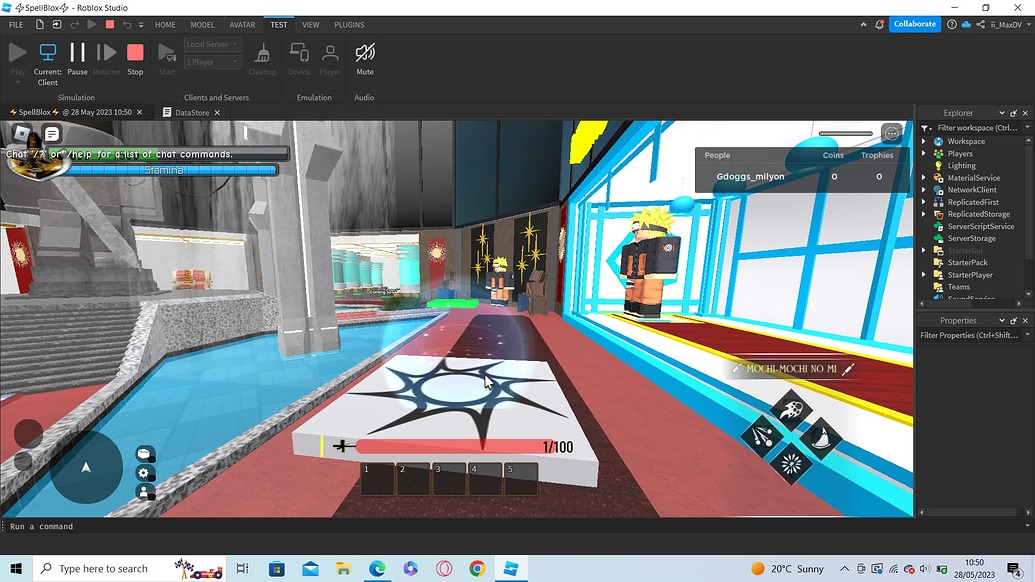Click the Filter Properties search field
Screen dimensions: 1035x582
pyautogui.click(x=969, y=335)
